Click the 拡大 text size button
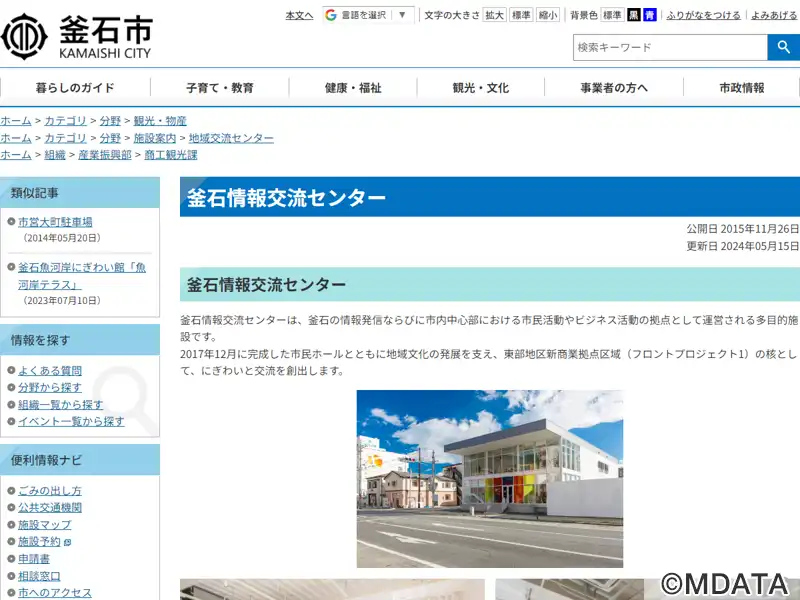The image size is (800, 600). (494, 15)
